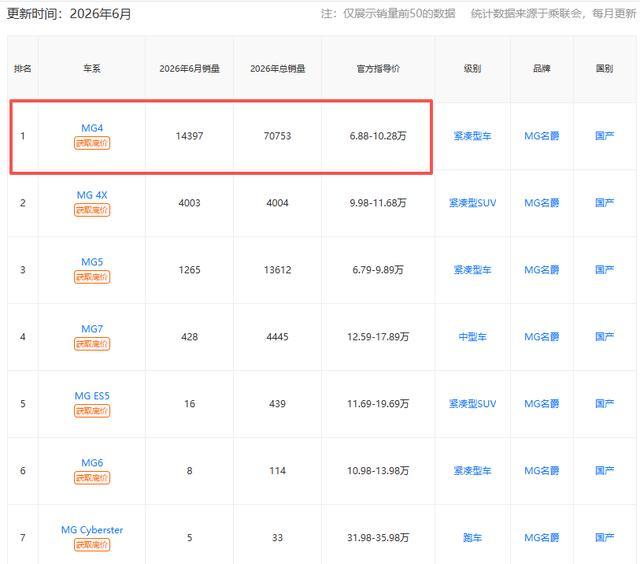Image resolution: width=640 pixels, height=564 pixels.
Task: Open MG名爵 brand link in MG4 row
Action: click(x=542, y=136)
